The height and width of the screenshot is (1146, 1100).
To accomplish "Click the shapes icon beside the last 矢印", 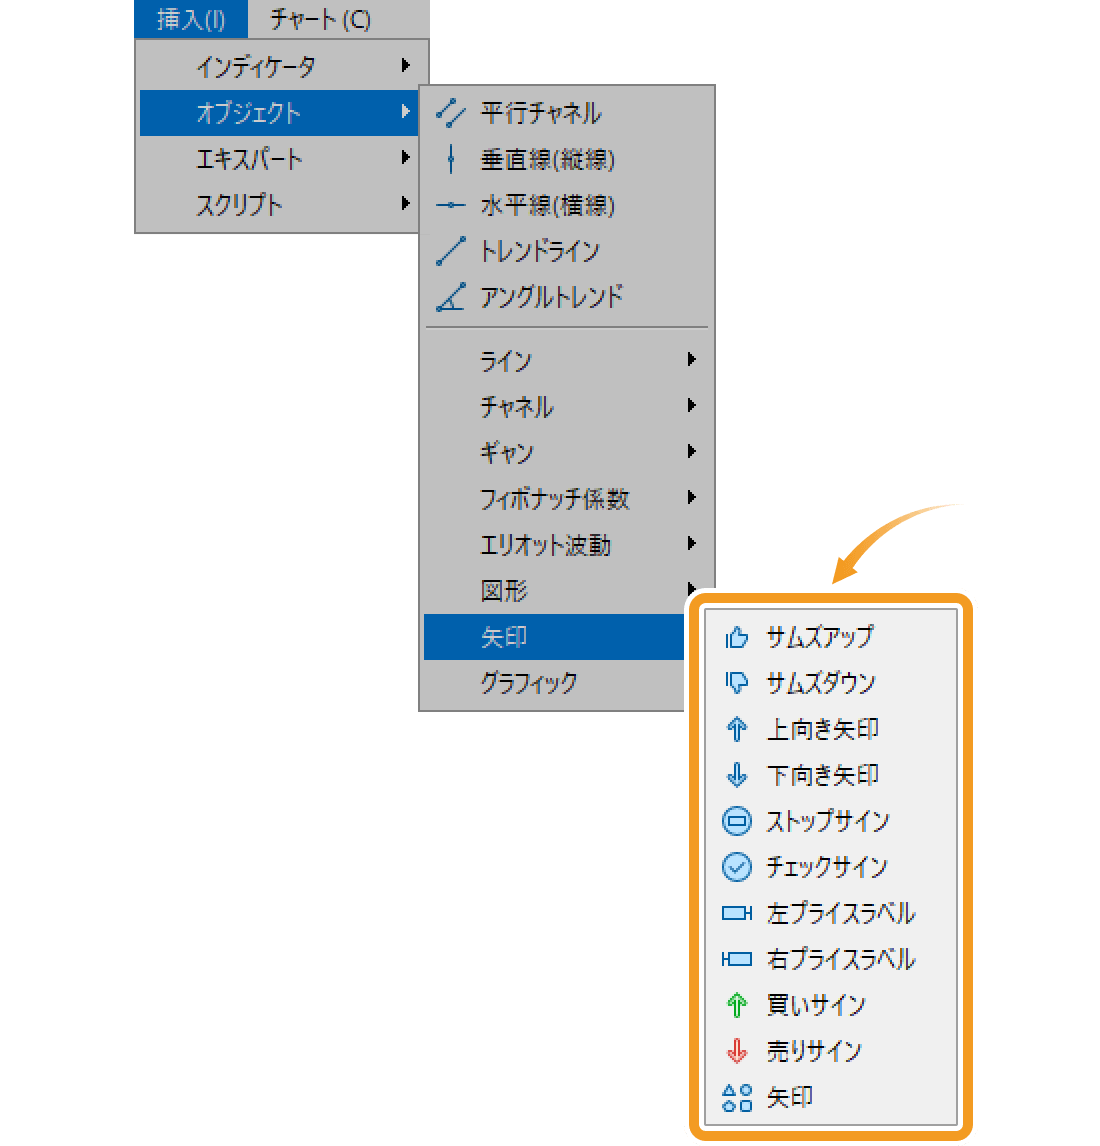I will tap(737, 1097).
